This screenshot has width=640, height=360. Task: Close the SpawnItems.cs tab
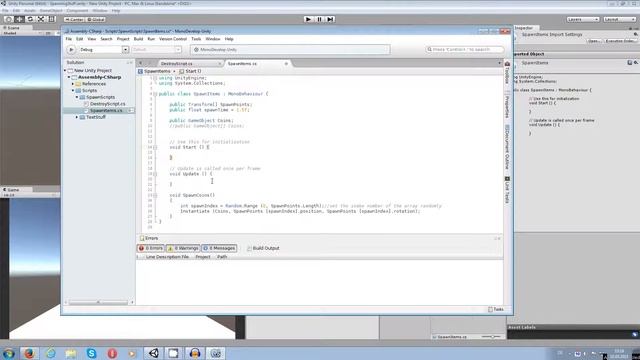[x=286, y=64]
